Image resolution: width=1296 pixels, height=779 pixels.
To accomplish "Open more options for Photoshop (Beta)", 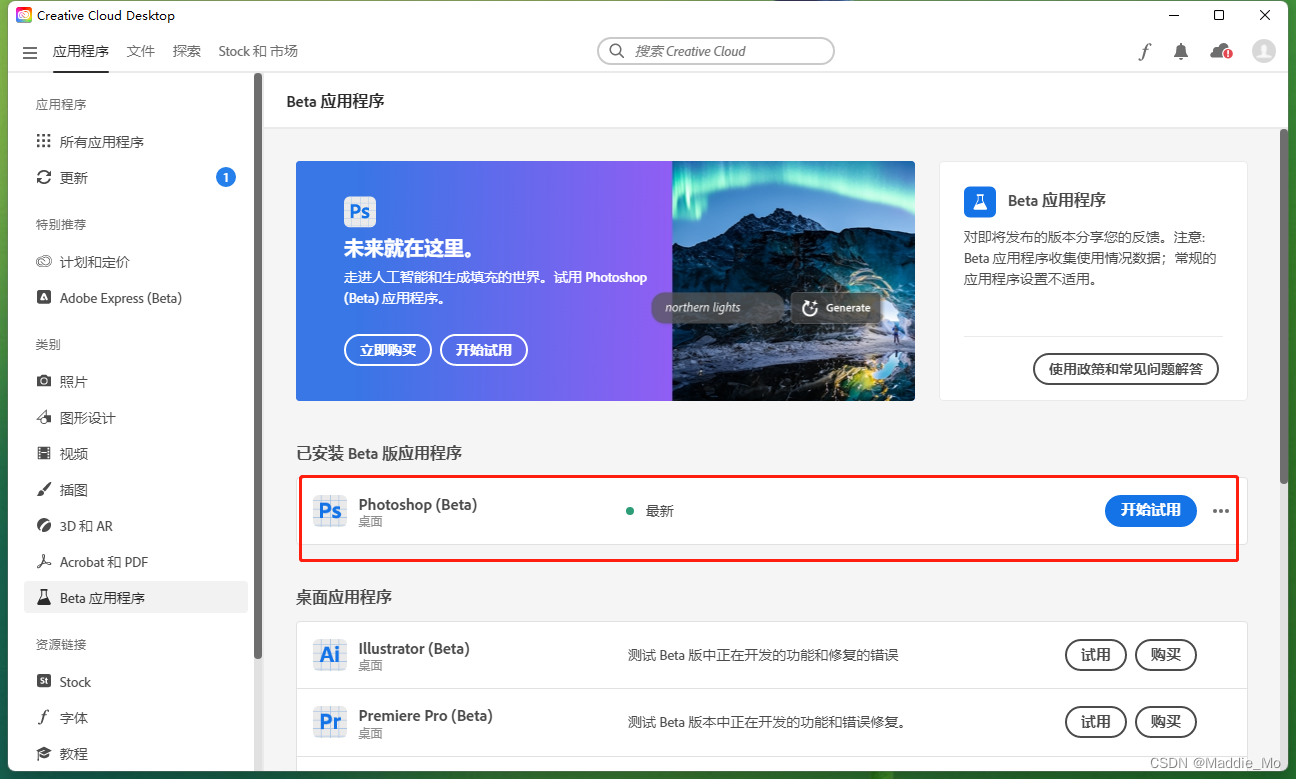I will tap(1221, 511).
